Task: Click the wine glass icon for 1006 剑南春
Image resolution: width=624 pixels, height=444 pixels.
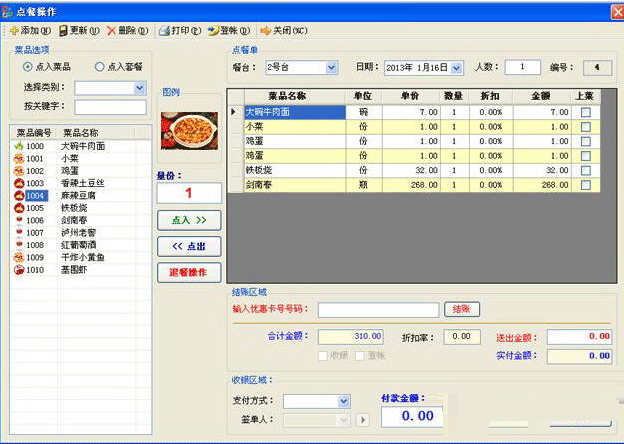Action: (x=19, y=220)
